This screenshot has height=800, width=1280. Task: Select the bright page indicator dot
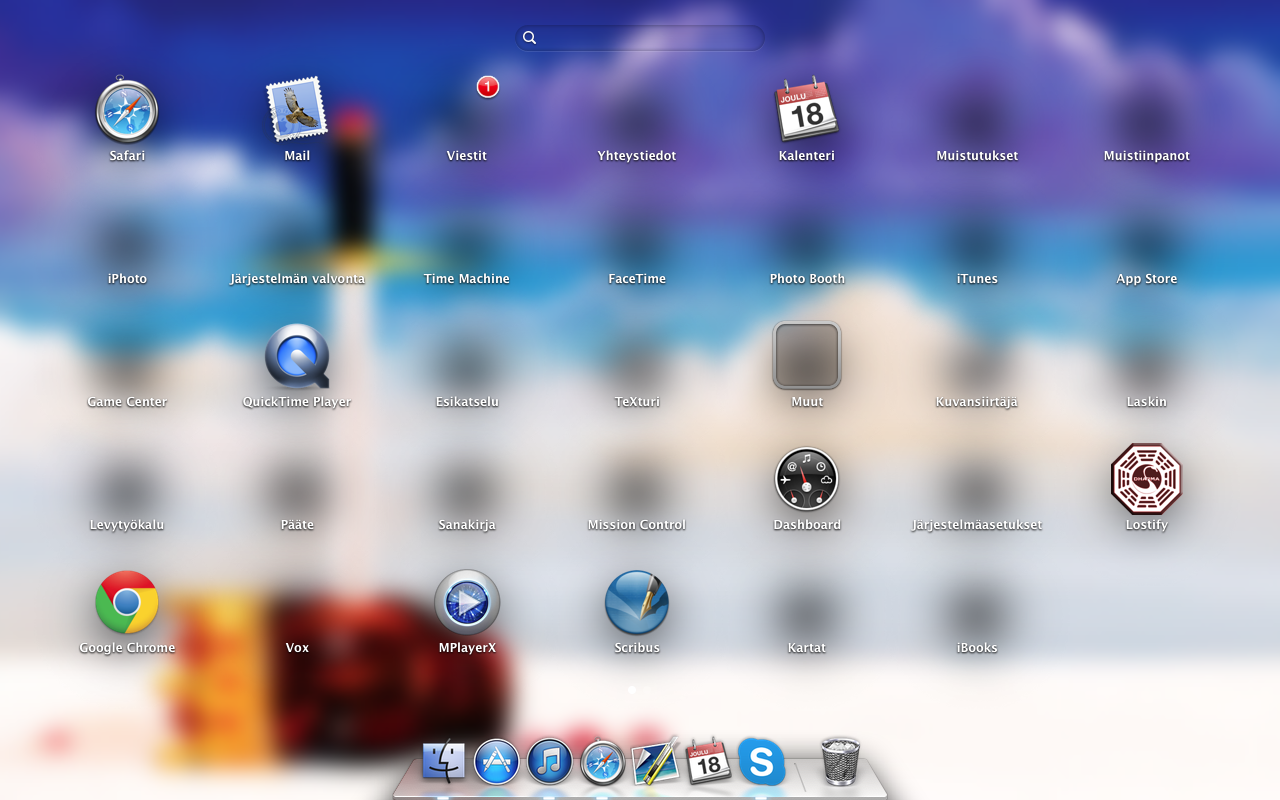pyautogui.click(x=632, y=690)
